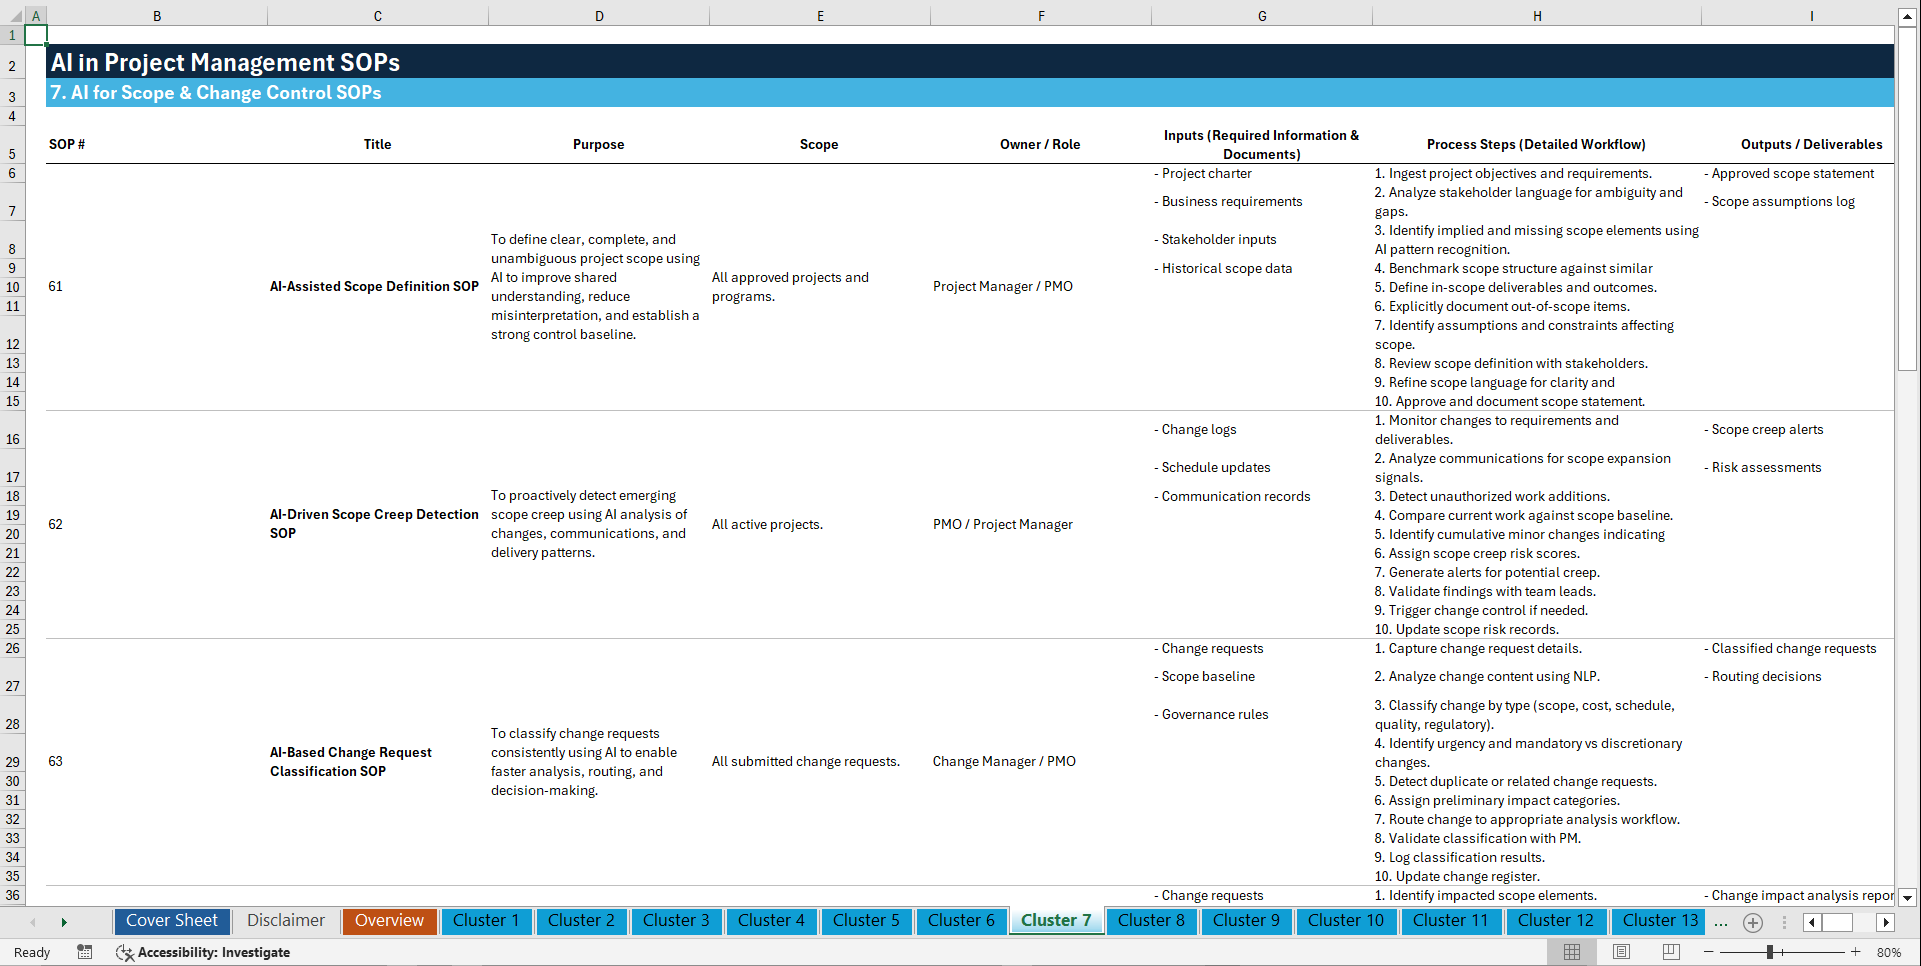Select the Overview worksheet

389,920
